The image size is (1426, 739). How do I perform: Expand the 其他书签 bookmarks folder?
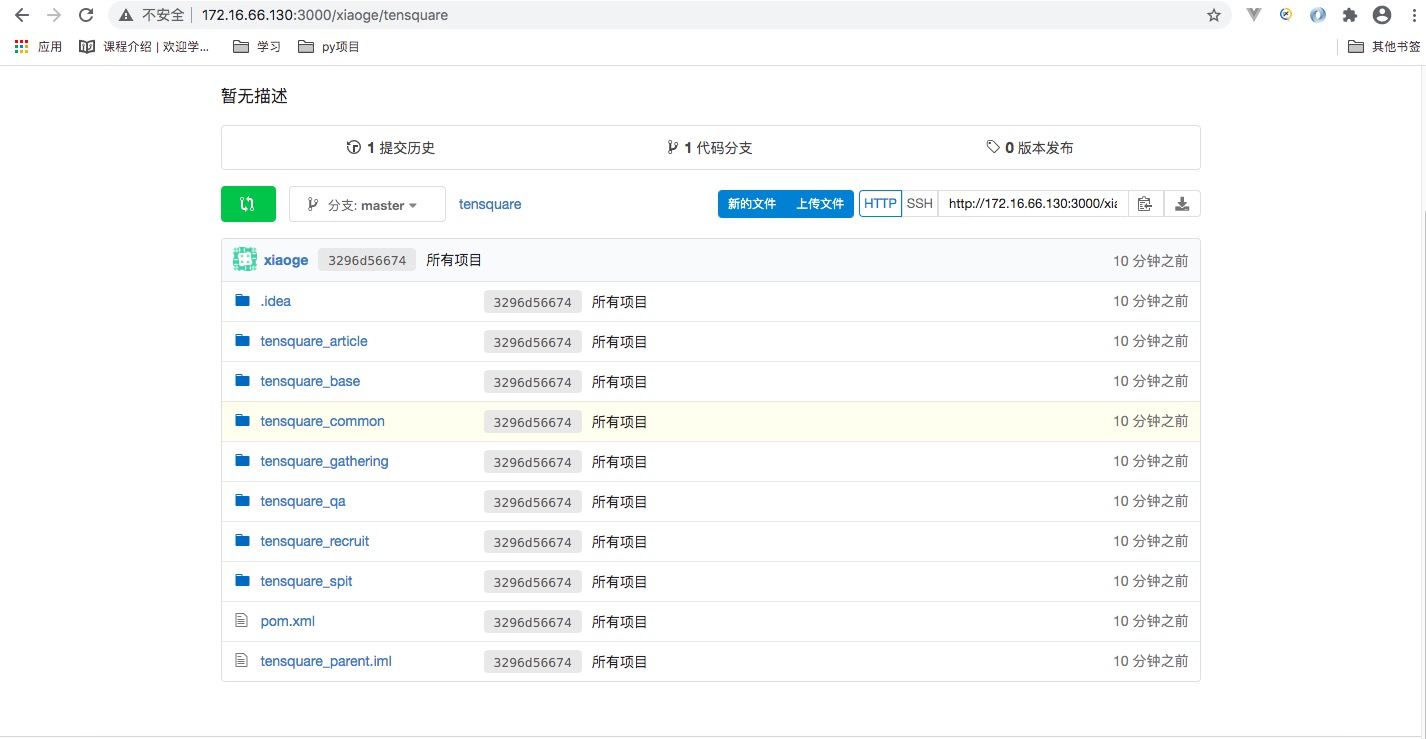pos(1390,46)
